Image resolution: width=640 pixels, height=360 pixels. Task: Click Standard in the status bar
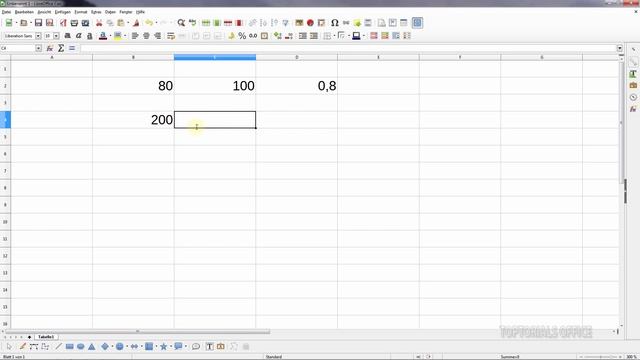274,357
